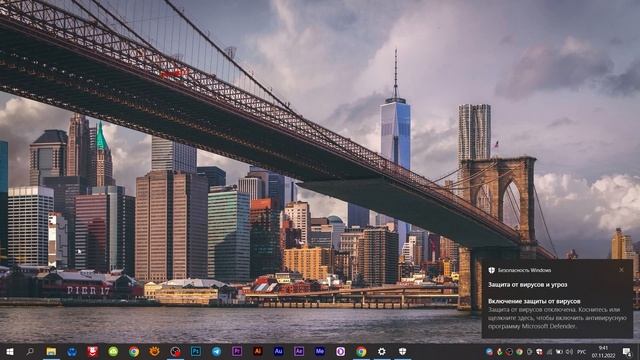Open the clock and date showing 07.11.2022
The width and height of the screenshot is (640, 360).
pos(603,352)
